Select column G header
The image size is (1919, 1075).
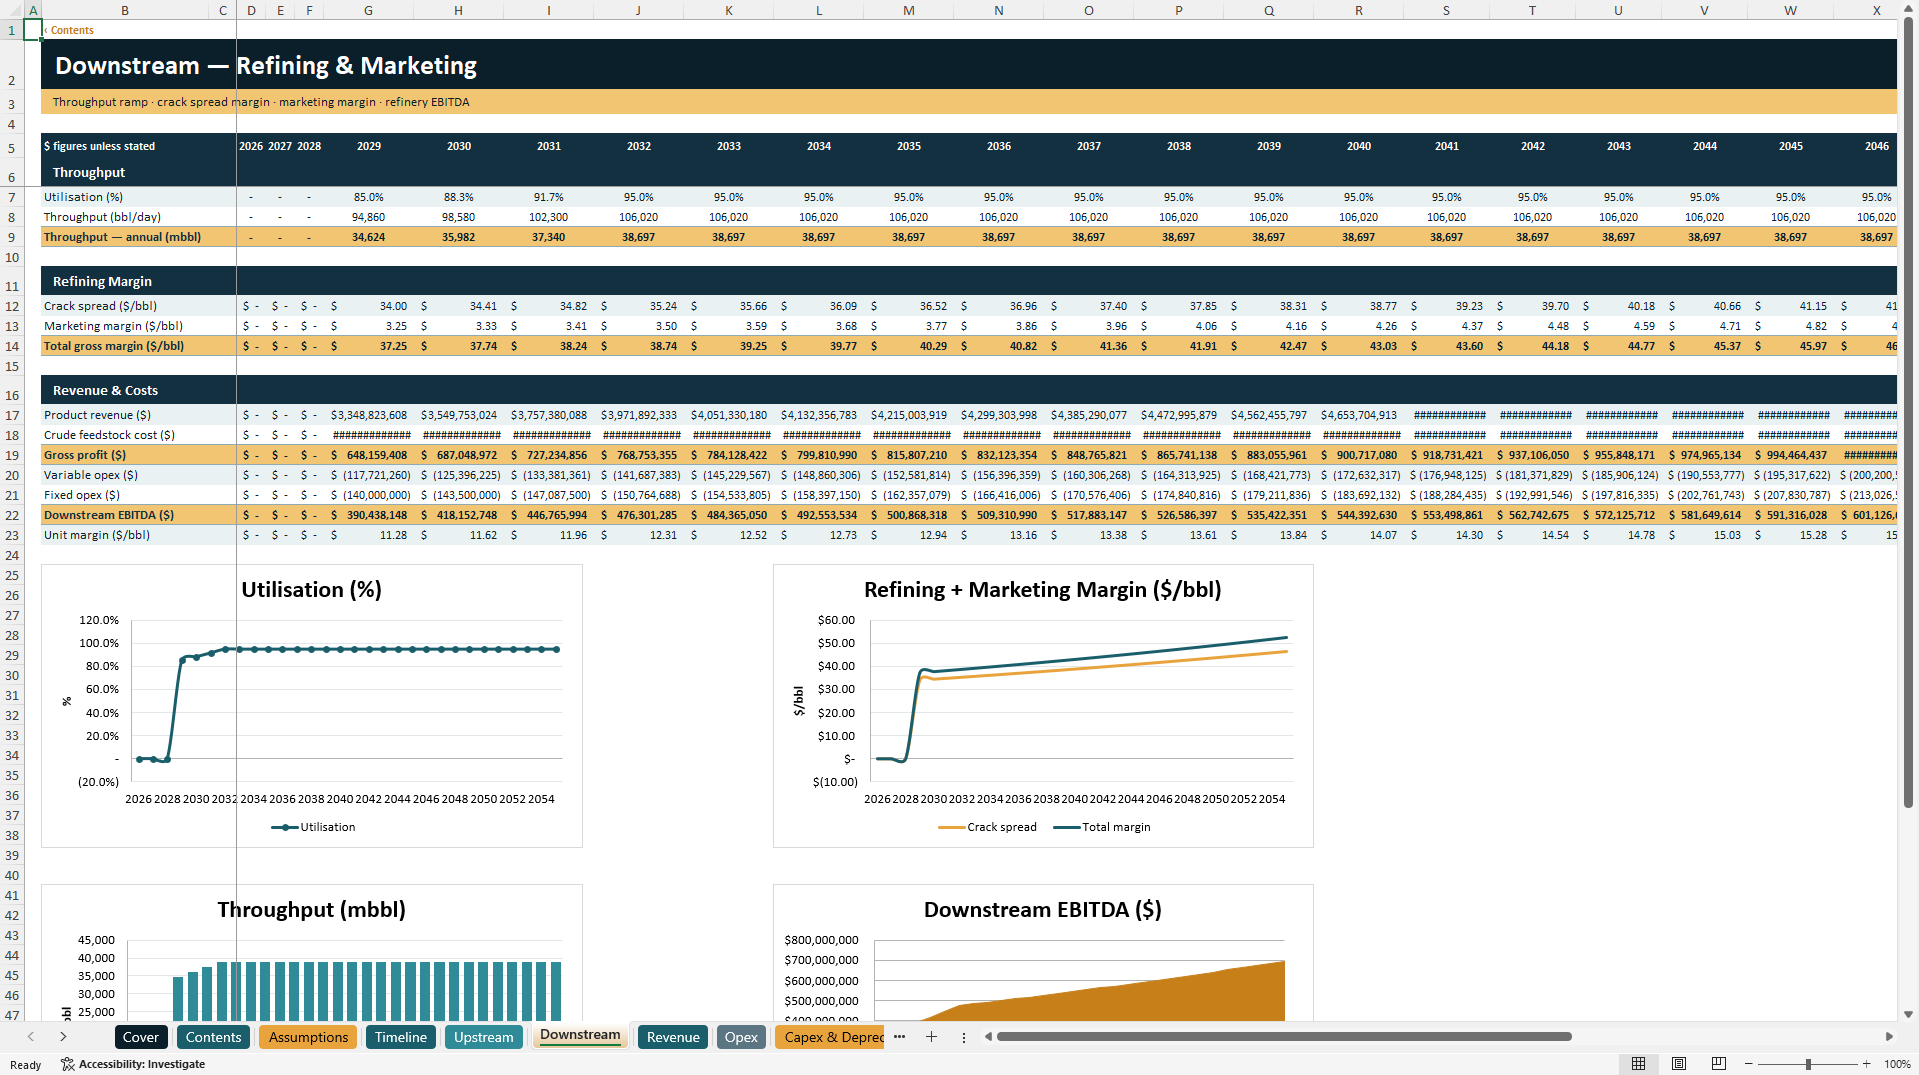tap(368, 10)
